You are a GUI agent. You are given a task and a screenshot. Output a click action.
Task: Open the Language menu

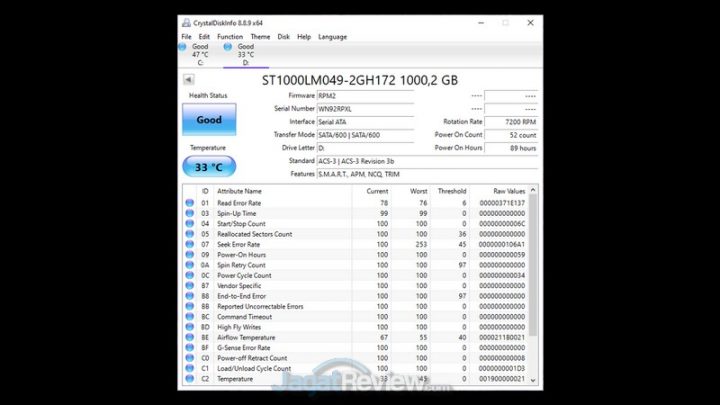332,37
